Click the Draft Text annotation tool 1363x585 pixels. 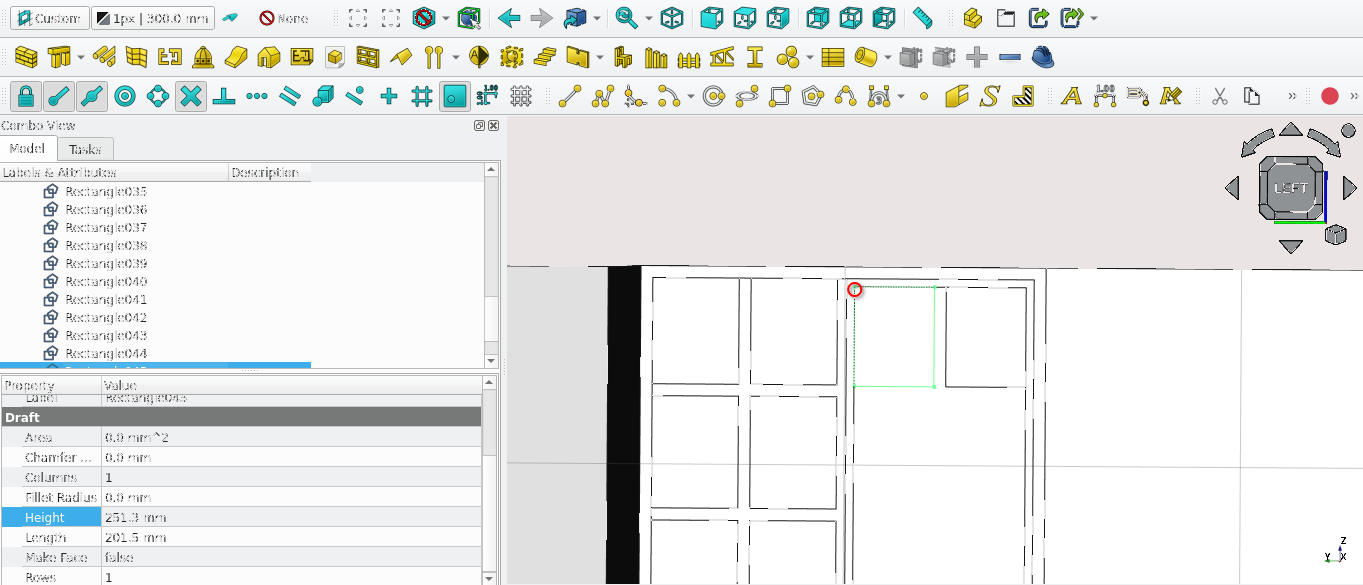pos(1072,97)
